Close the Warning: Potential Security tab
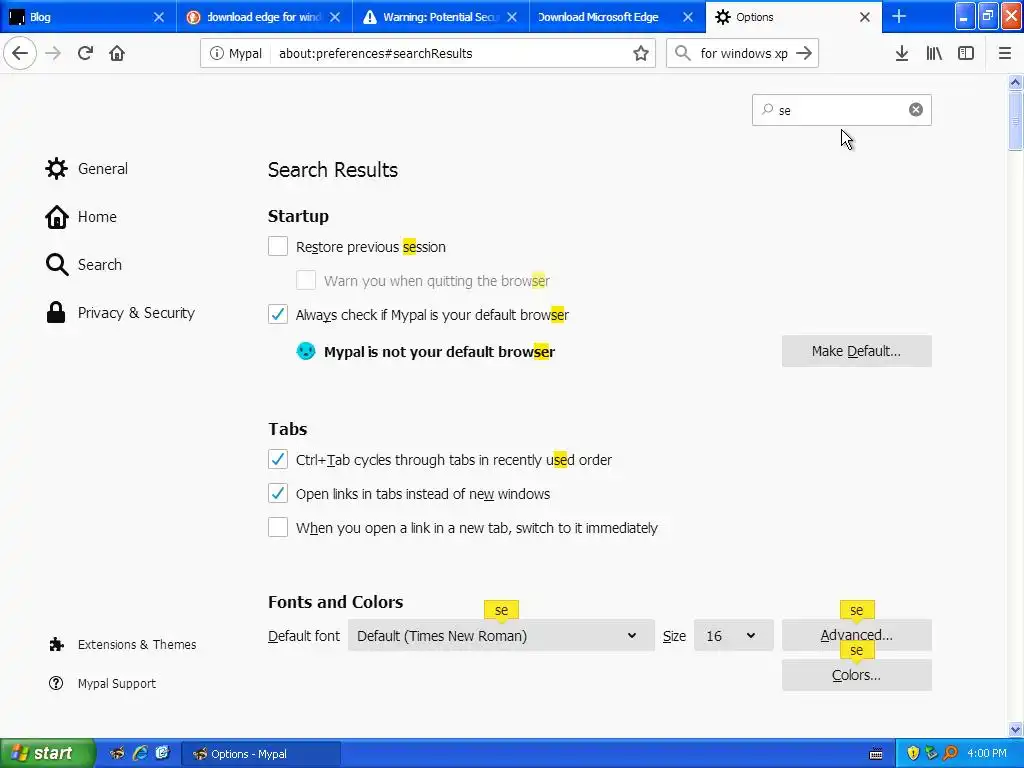 point(512,17)
